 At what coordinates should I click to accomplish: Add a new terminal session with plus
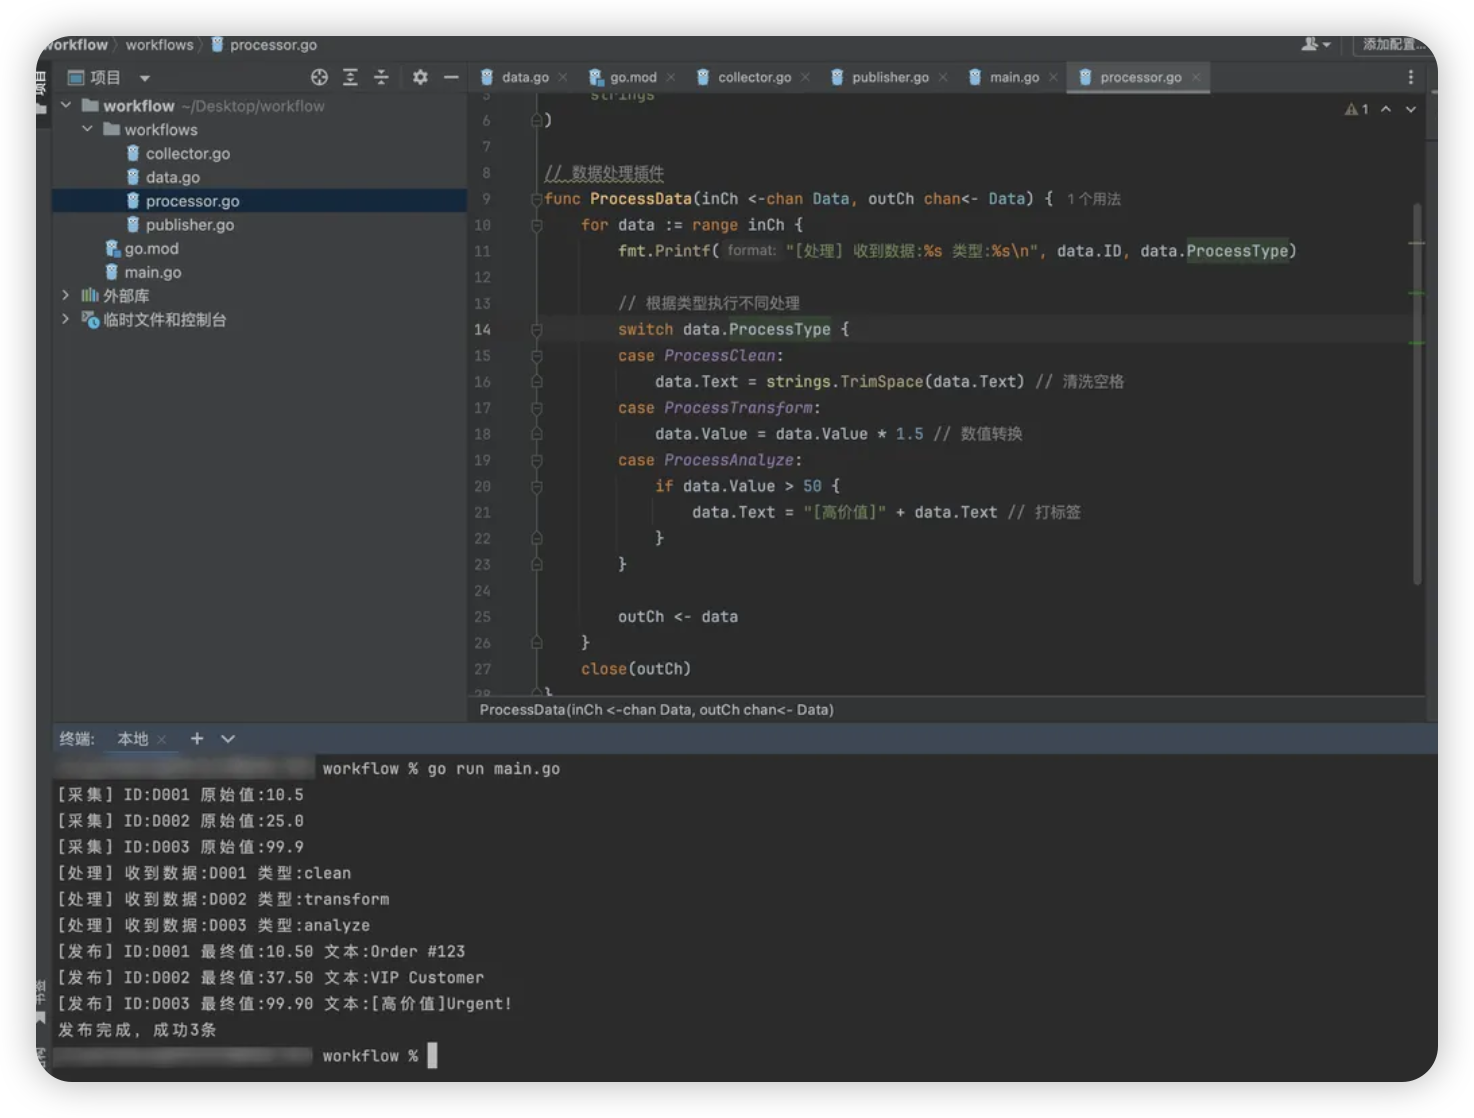point(197,738)
